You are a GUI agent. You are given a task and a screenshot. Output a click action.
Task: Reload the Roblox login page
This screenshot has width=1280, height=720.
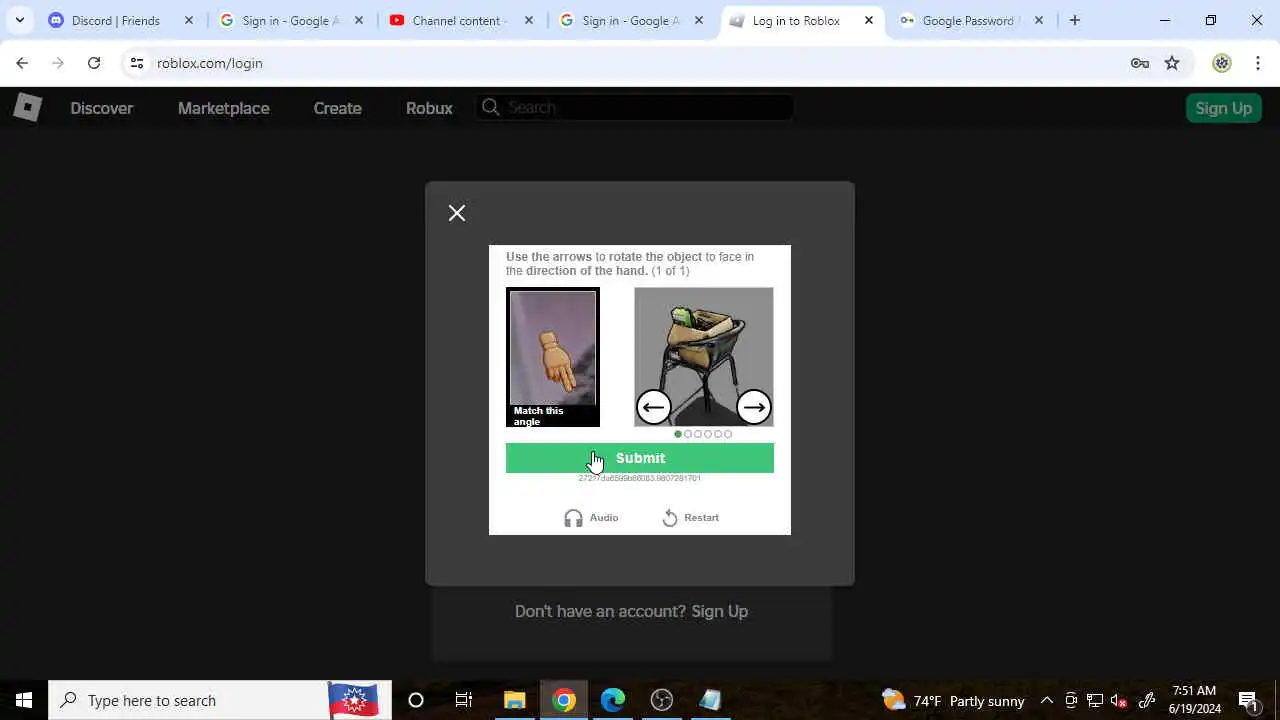(94, 63)
